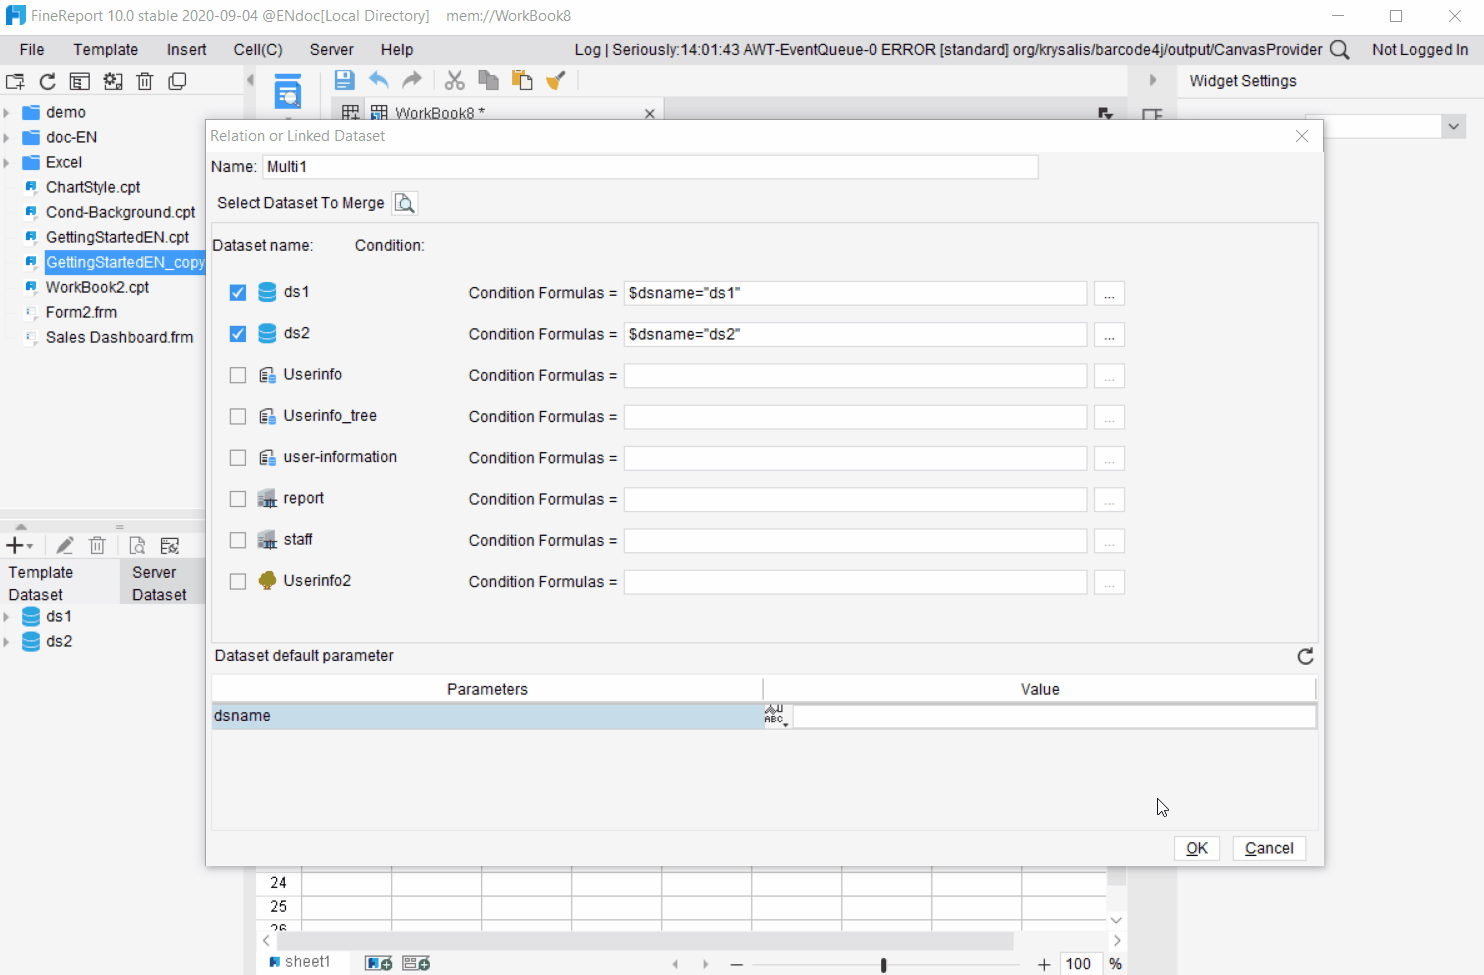Click the refresh icon beside Dataset default parameter
The height and width of the screenshot is (975, 1484).
coord(1305,656)
